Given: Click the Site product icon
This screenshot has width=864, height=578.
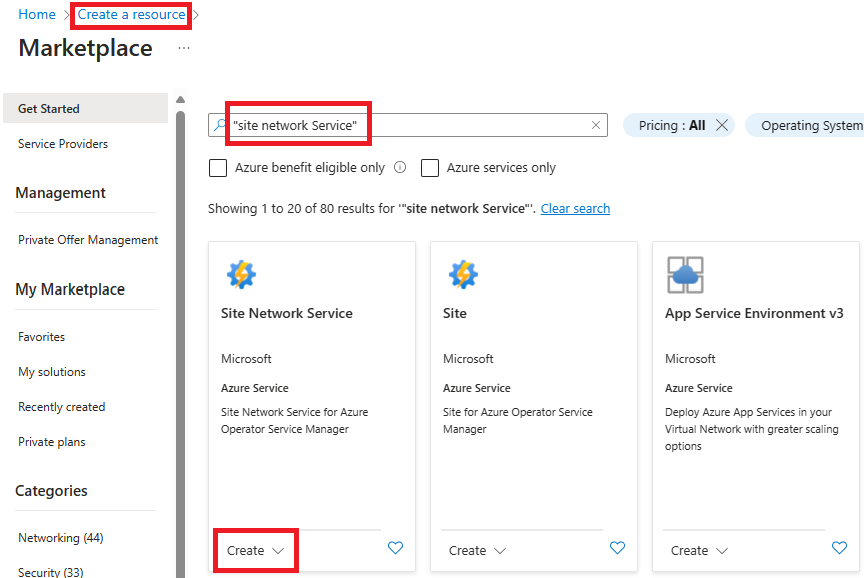Looking at the screenshot, I should (x=462, y=272).
